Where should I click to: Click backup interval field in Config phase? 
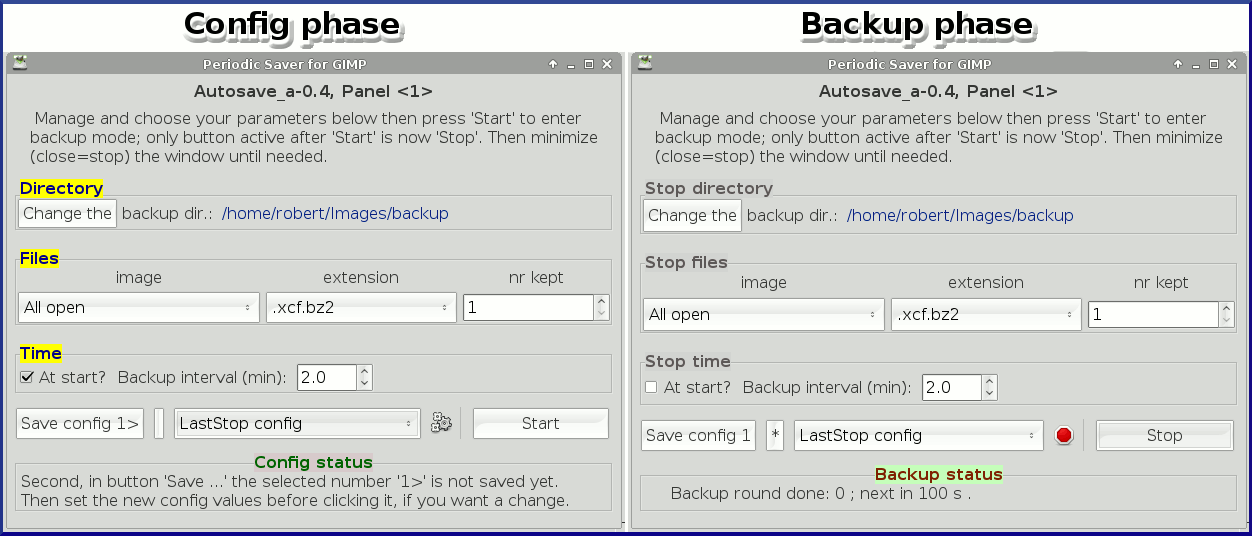coord(327,377)
